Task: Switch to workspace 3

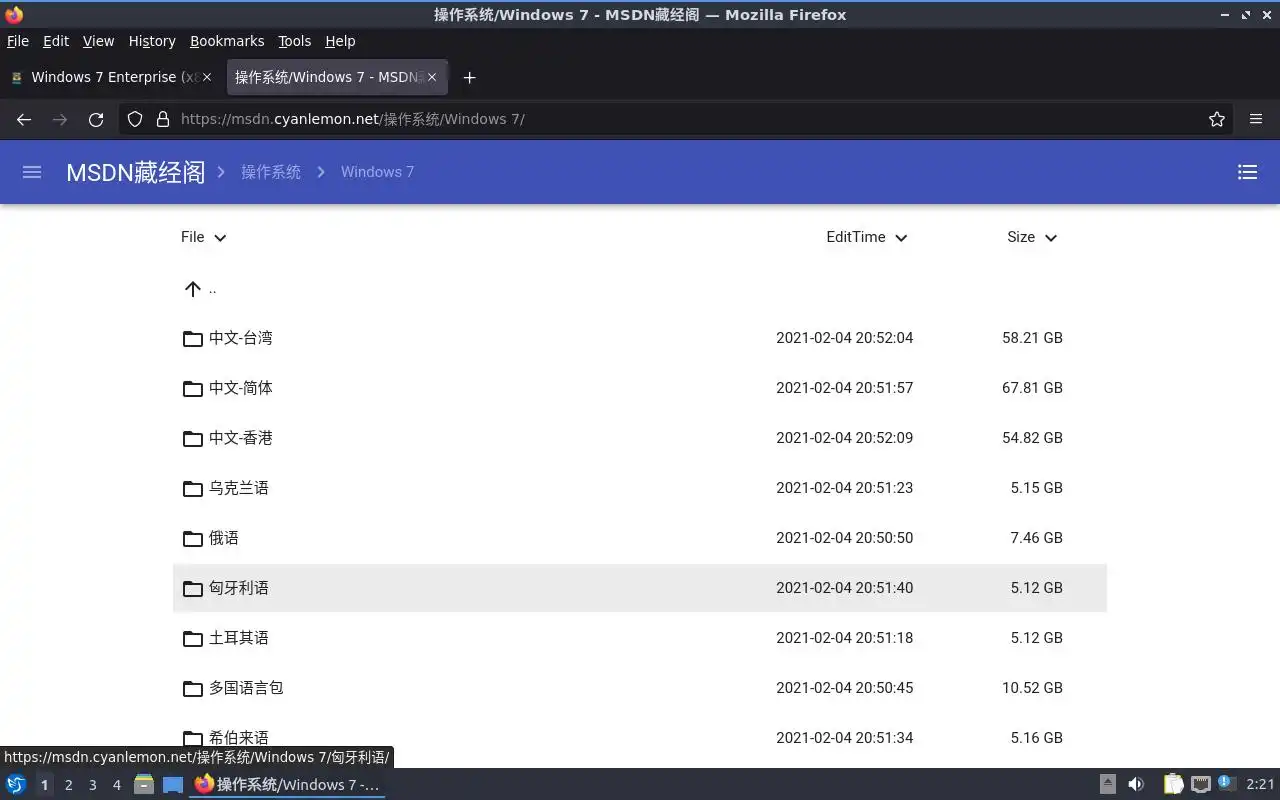Action: 92,785
